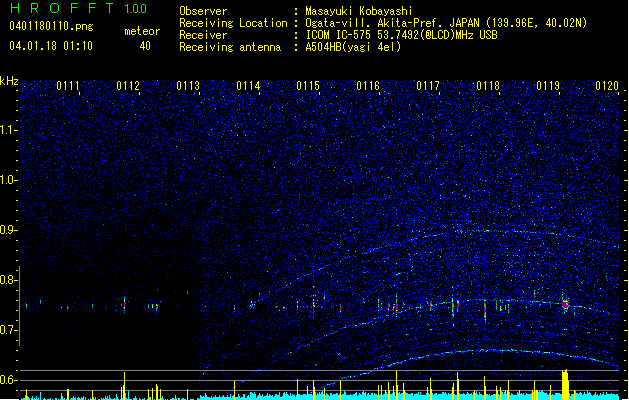Click the Receiver label

coord(203,35)
